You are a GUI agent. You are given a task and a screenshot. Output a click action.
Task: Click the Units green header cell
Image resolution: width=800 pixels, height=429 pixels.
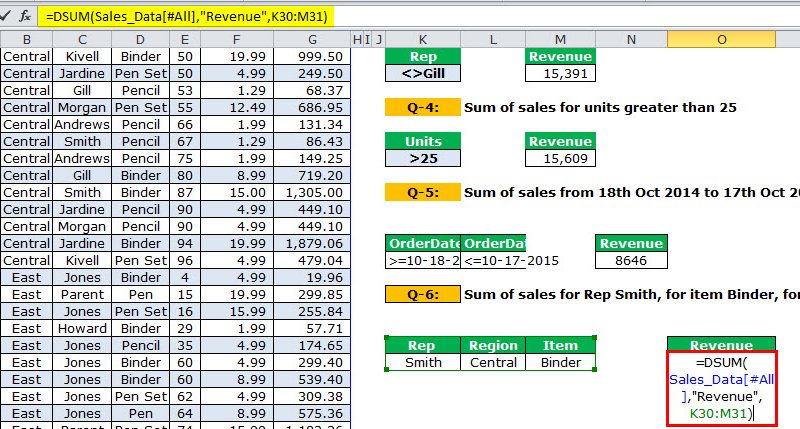click(x=423, y=141)
